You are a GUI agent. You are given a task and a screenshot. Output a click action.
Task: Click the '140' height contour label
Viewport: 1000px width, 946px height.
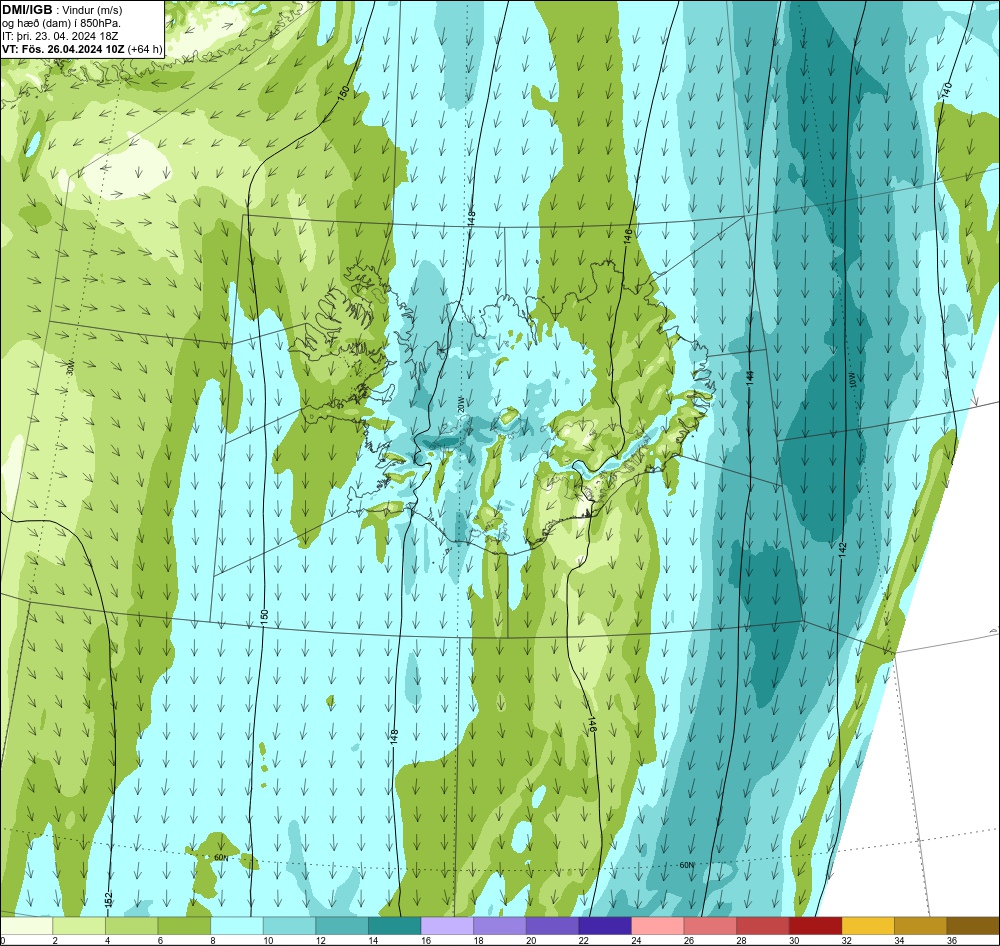tap(947, 90)
